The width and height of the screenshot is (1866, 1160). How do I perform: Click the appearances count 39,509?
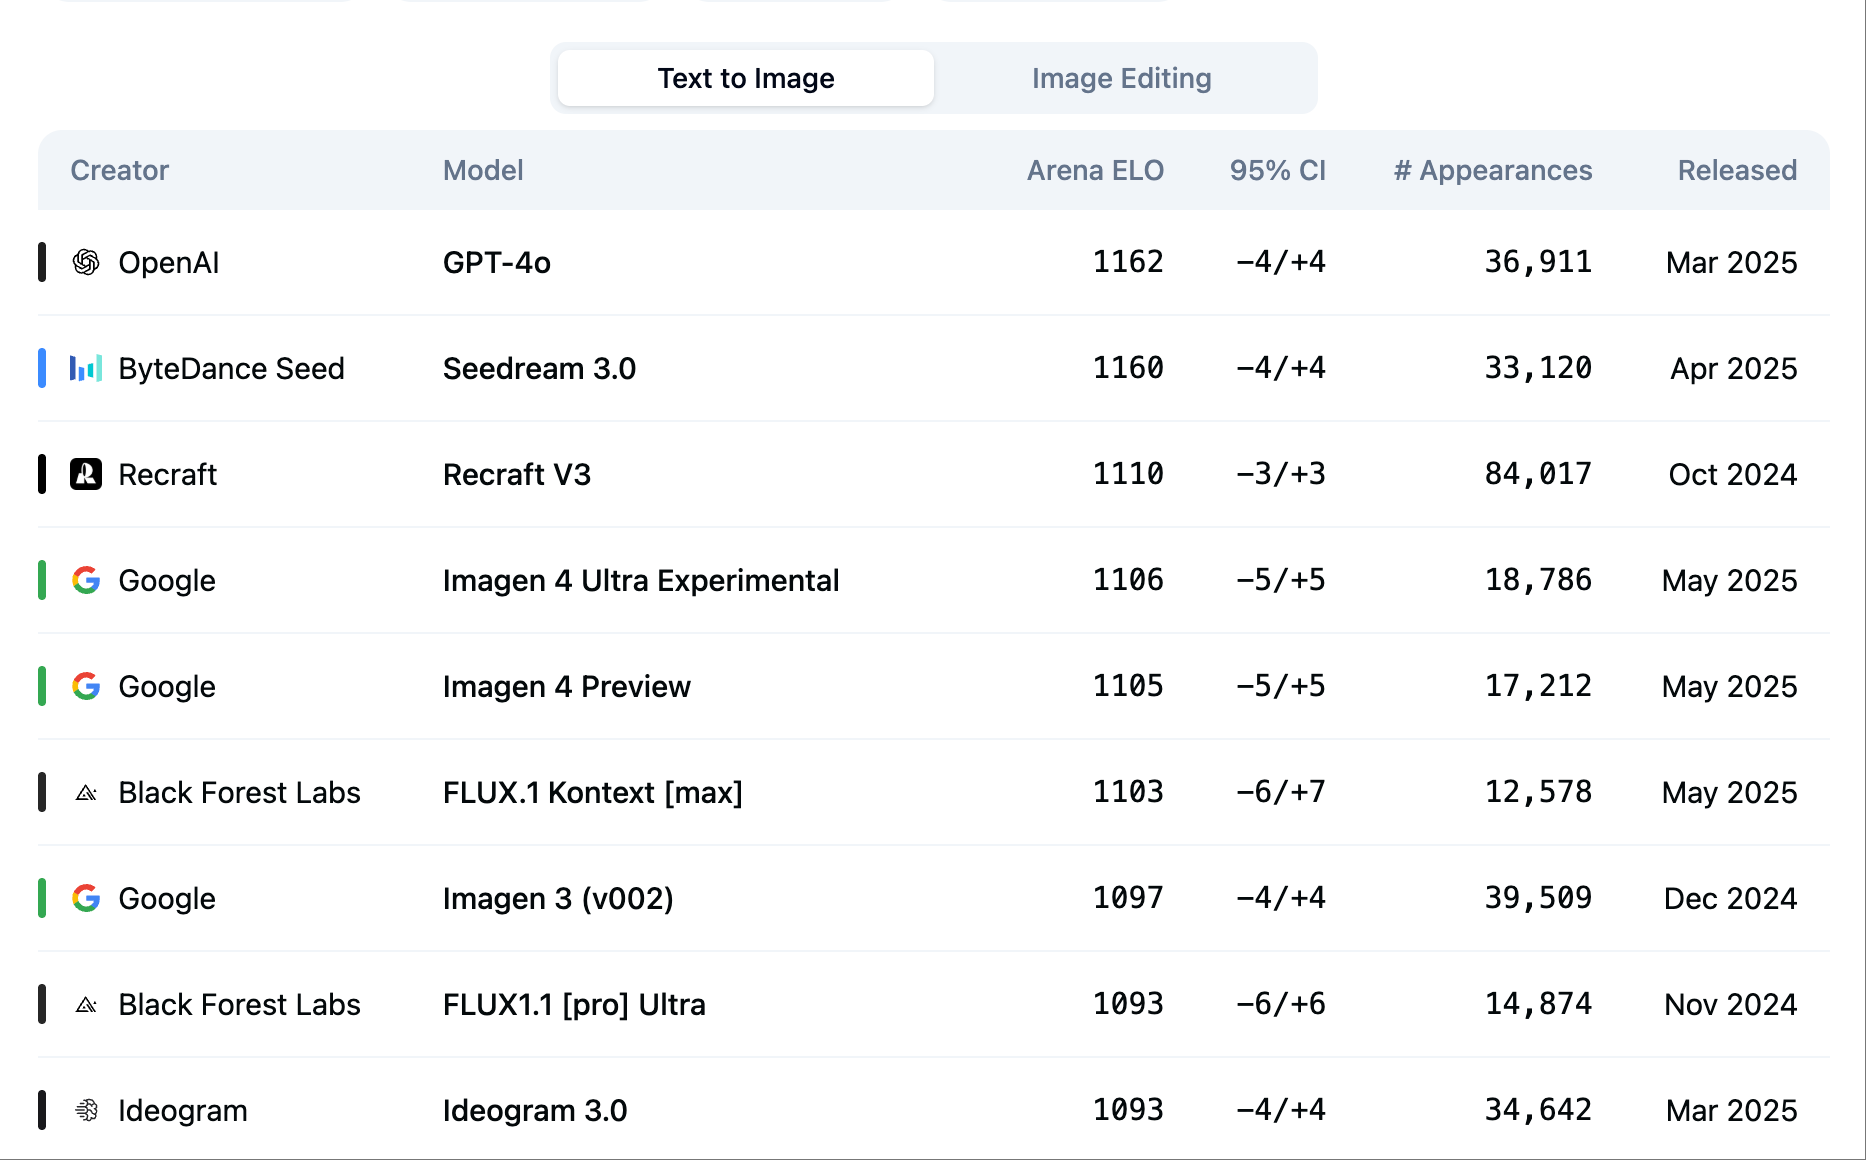(1538, 898)
